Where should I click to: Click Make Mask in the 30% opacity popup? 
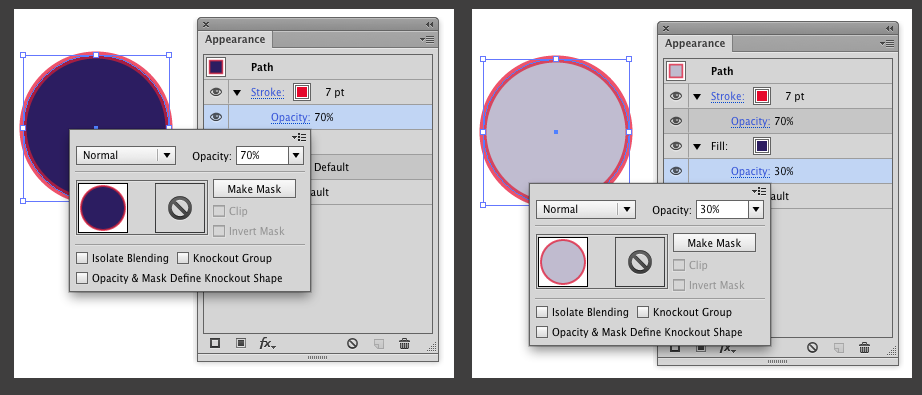click(x=714, y=243)
